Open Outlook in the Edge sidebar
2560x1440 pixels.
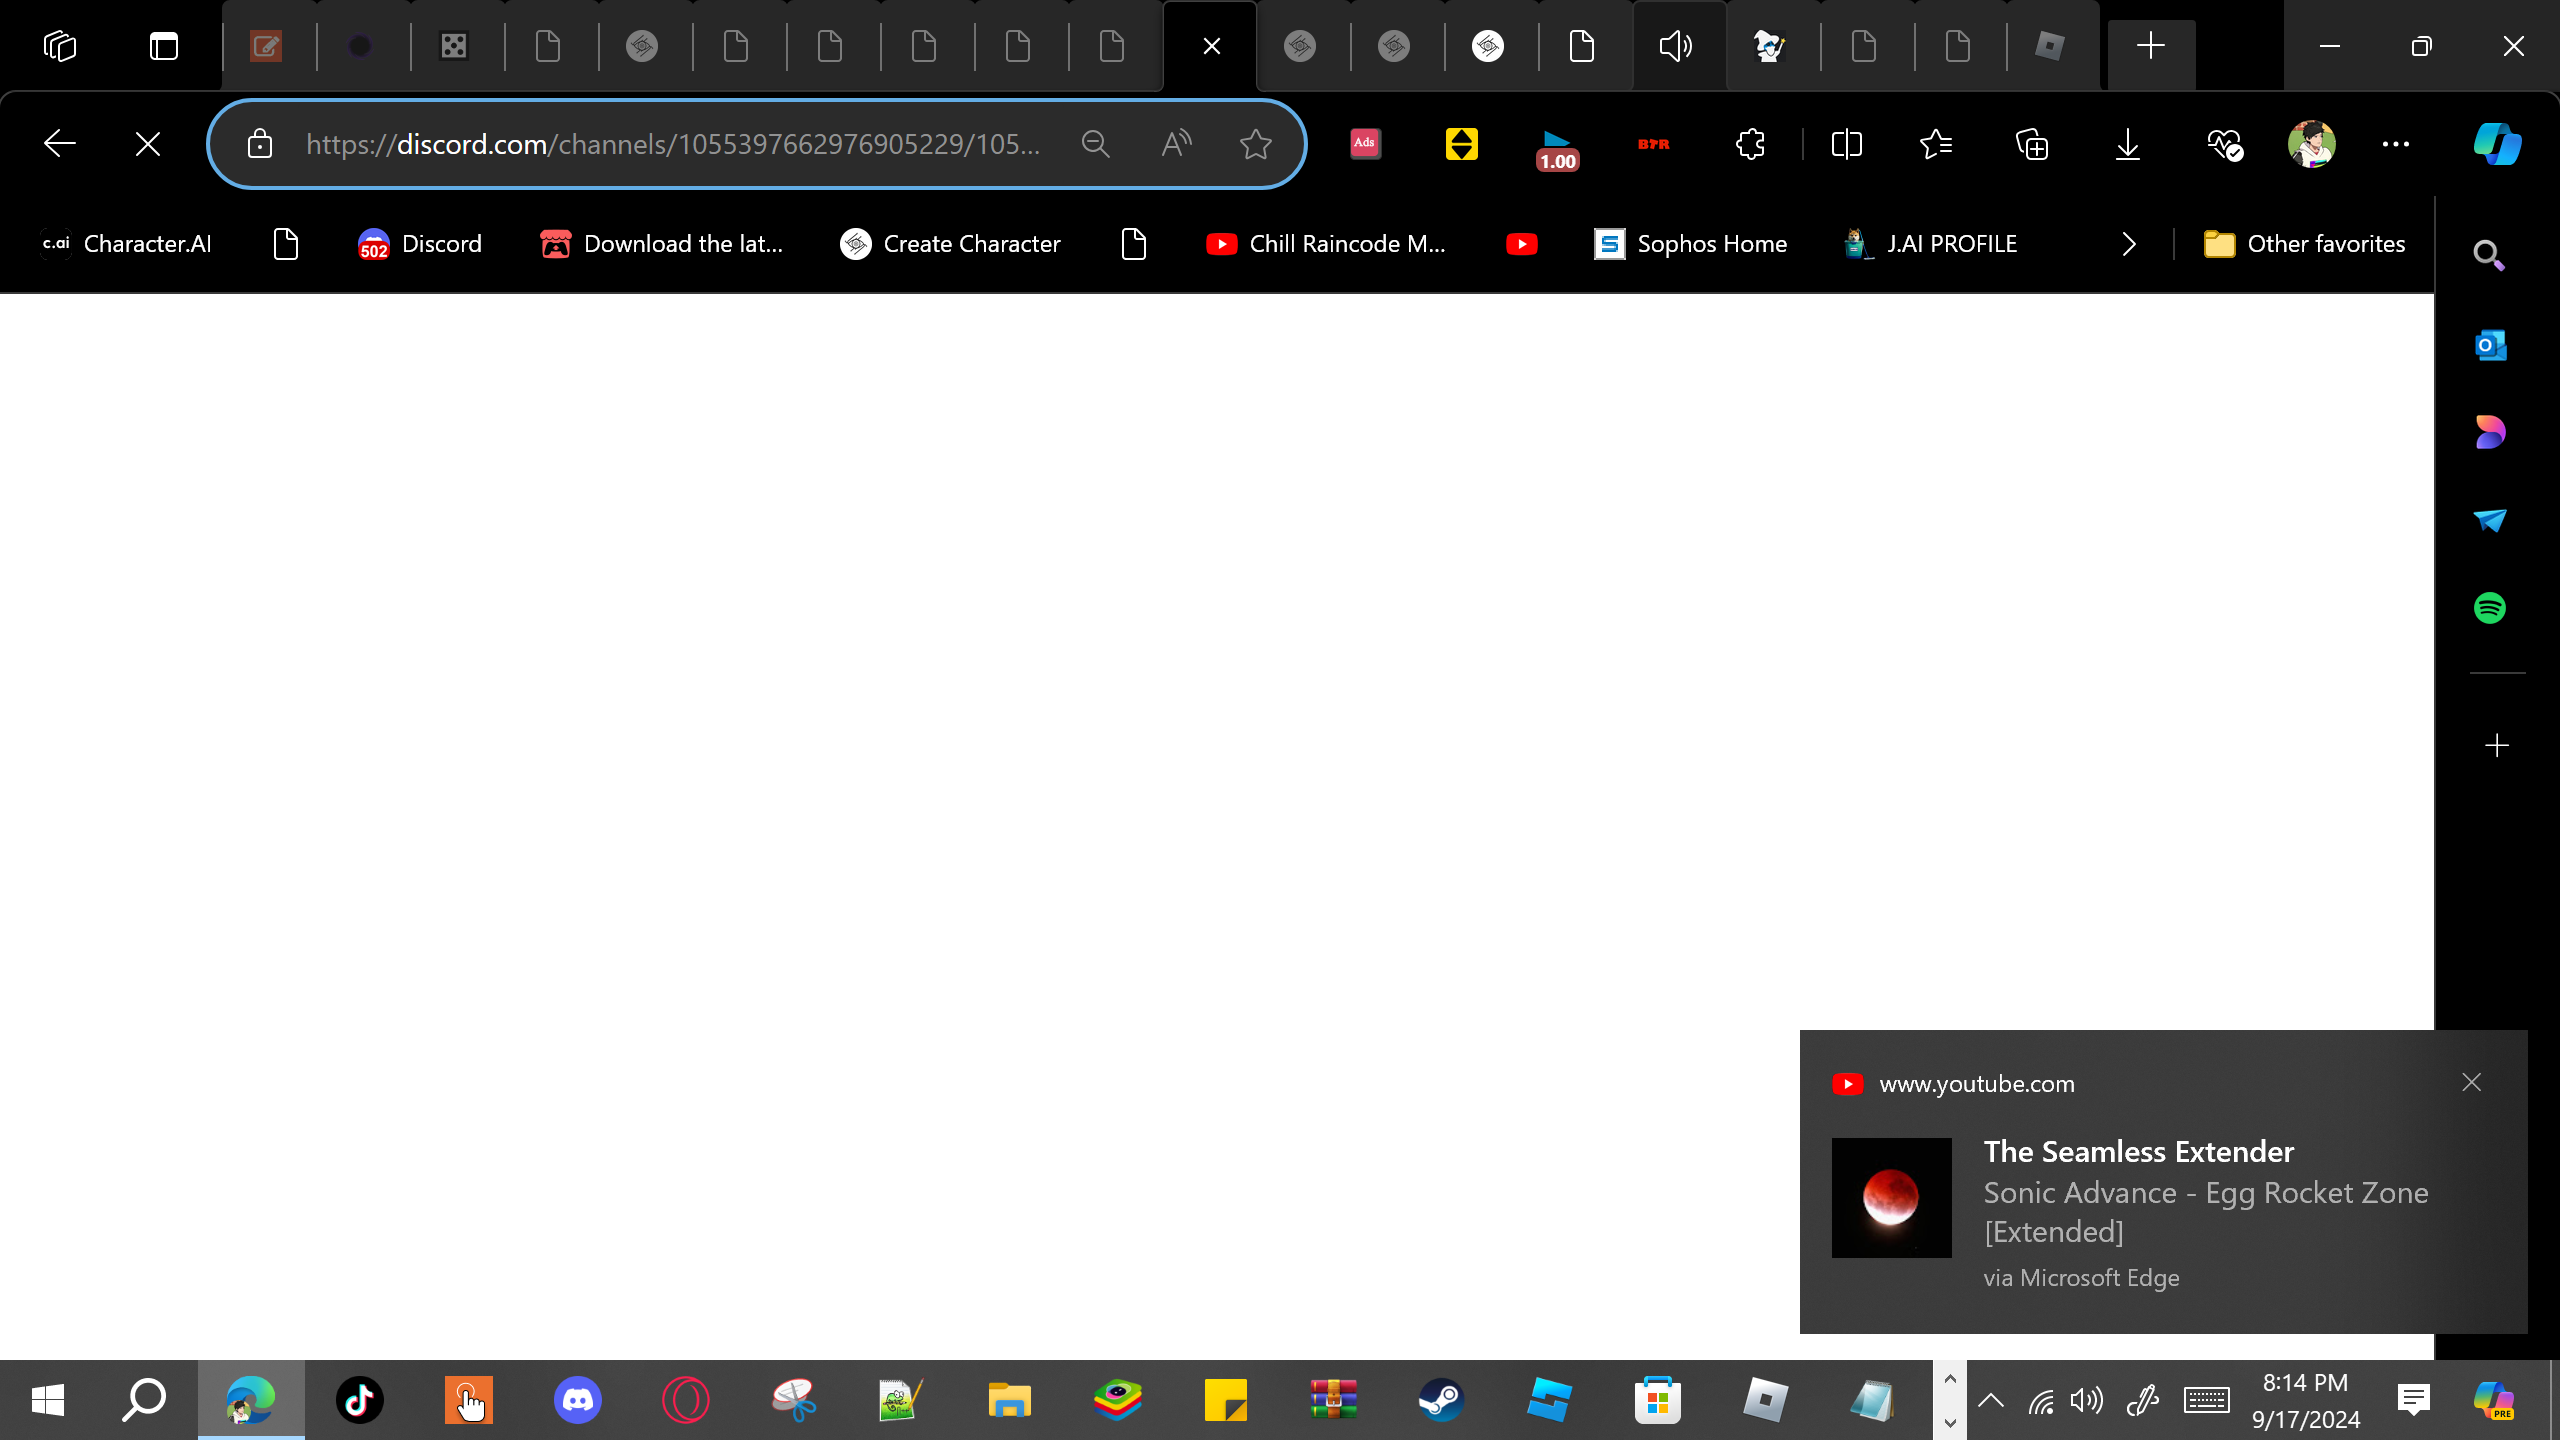click(x=2489, y=346)
